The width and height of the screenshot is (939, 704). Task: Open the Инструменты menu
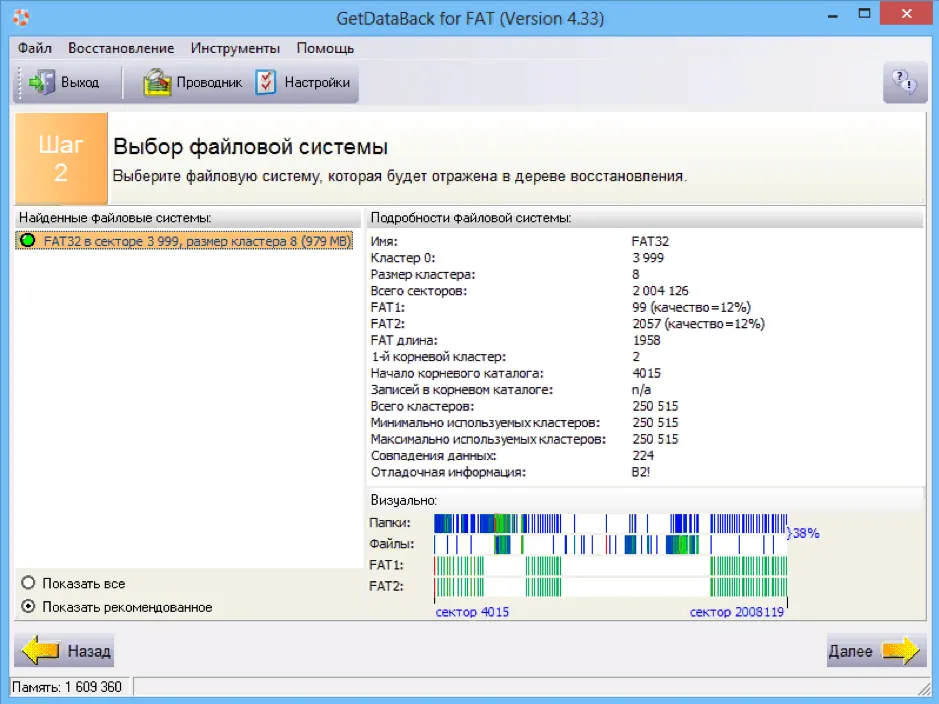click(x=235, y=48)
